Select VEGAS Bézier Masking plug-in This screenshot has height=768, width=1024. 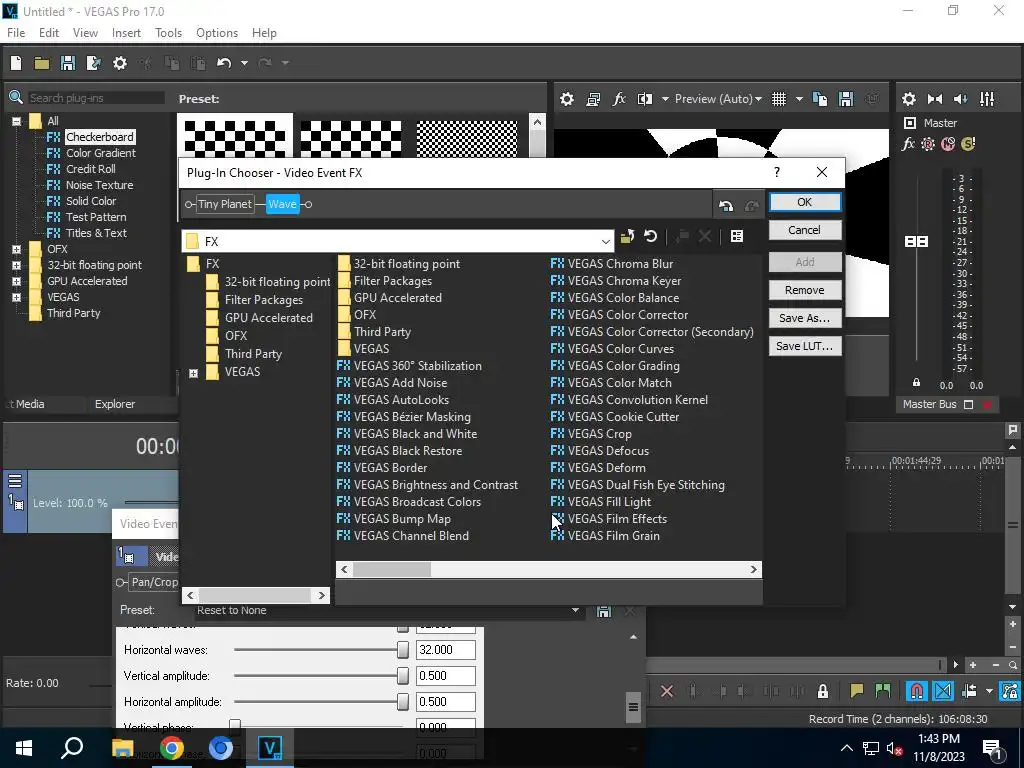point(404,417)
